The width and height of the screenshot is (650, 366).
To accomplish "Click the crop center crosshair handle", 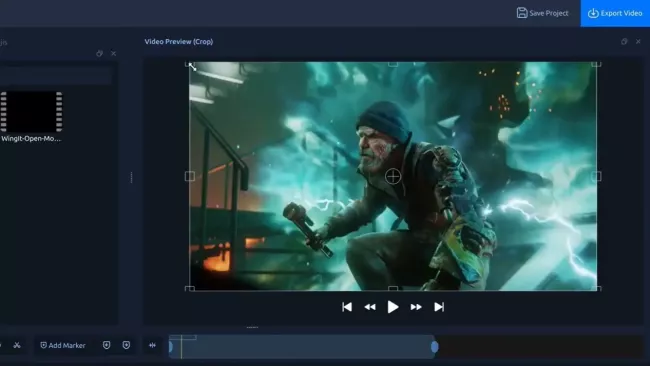I will coord(393,176).
